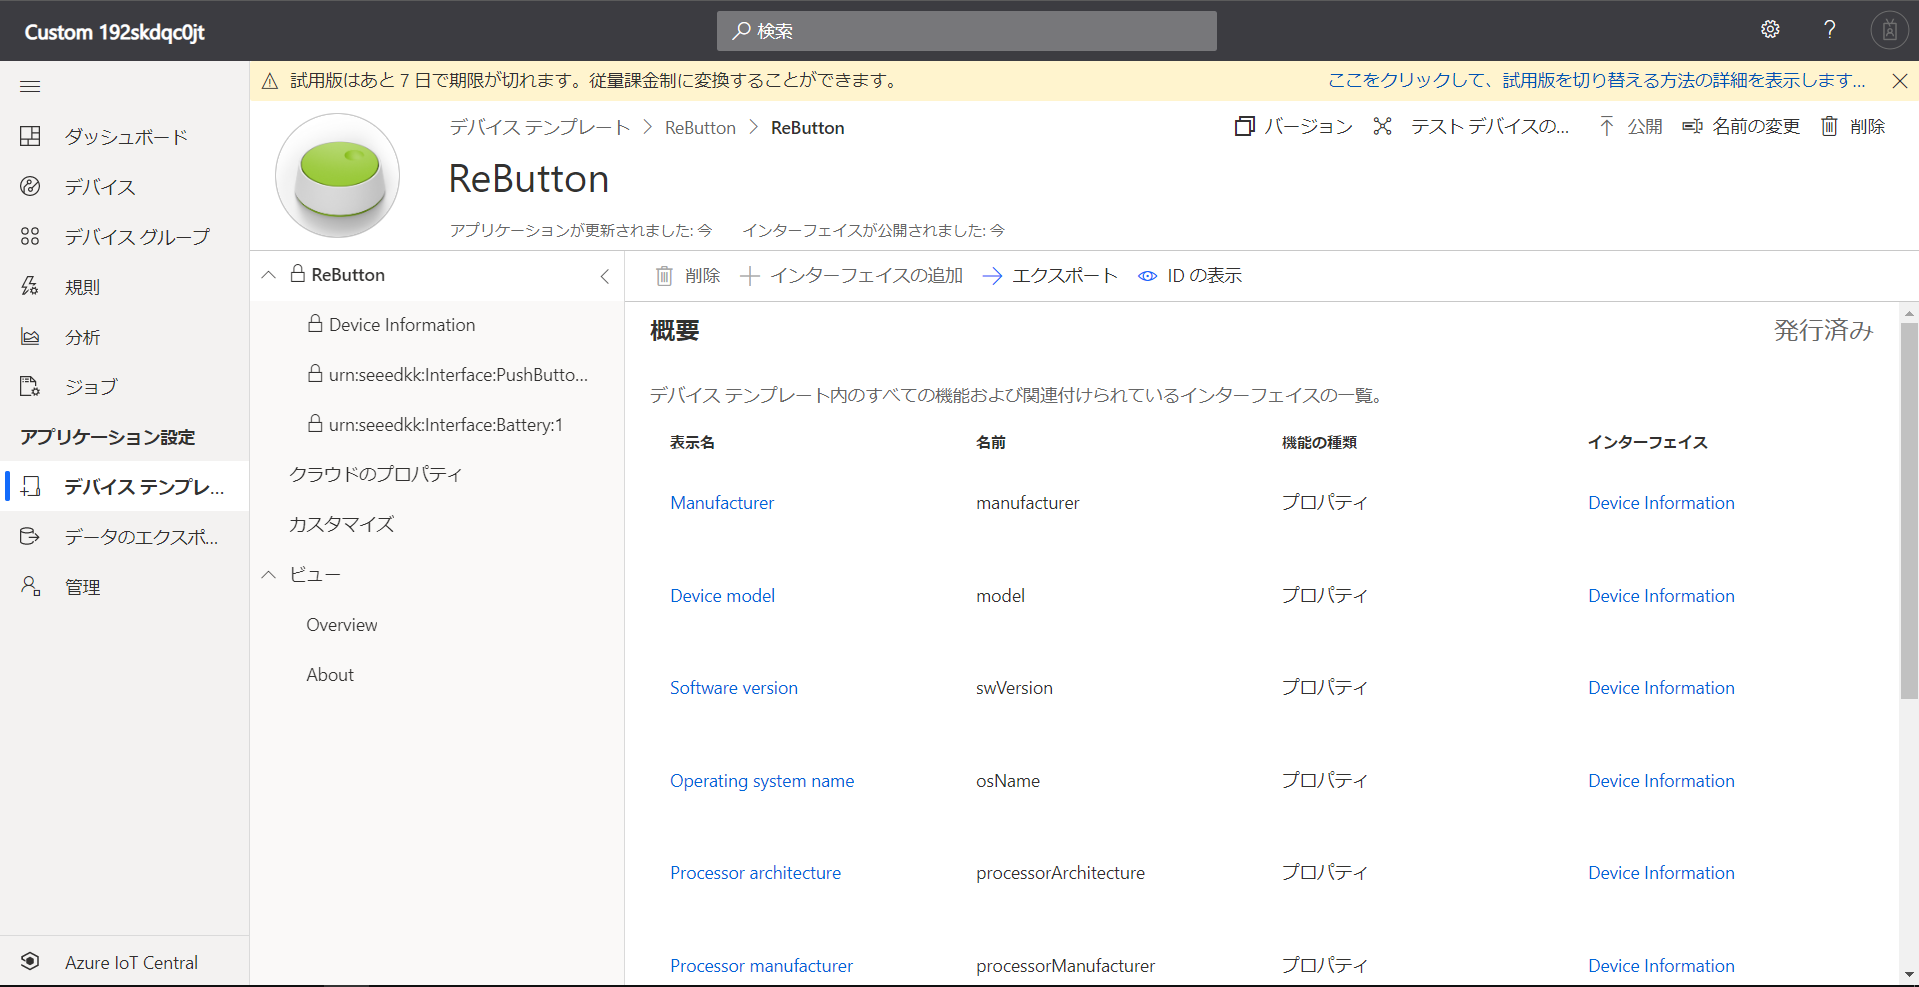Open the Overview view item
Image resolution: width=1919 pixels, height=987 pixels.
[x=341, y=625]
